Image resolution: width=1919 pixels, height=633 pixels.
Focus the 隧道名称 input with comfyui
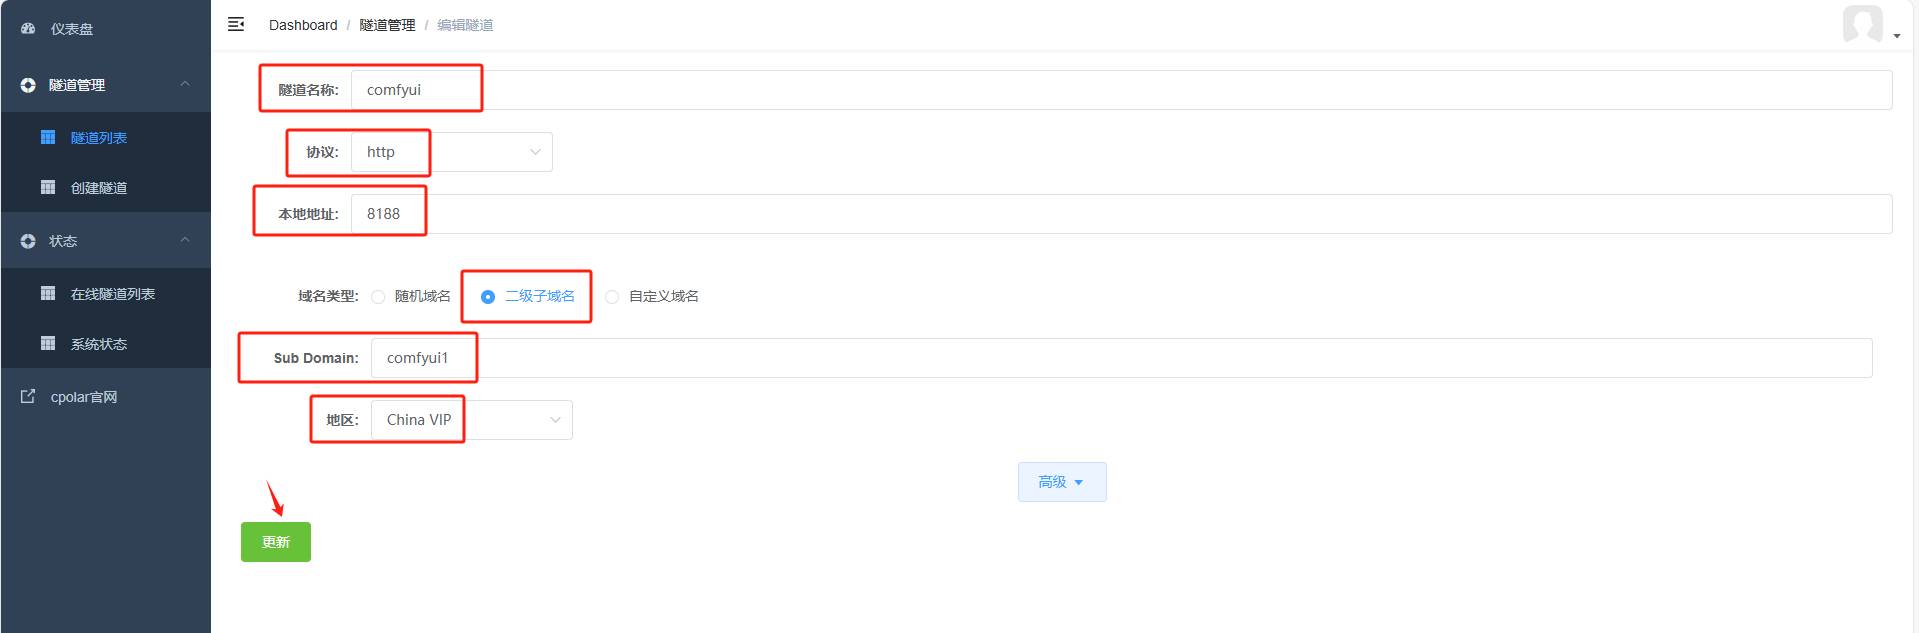coord(1121,90)
